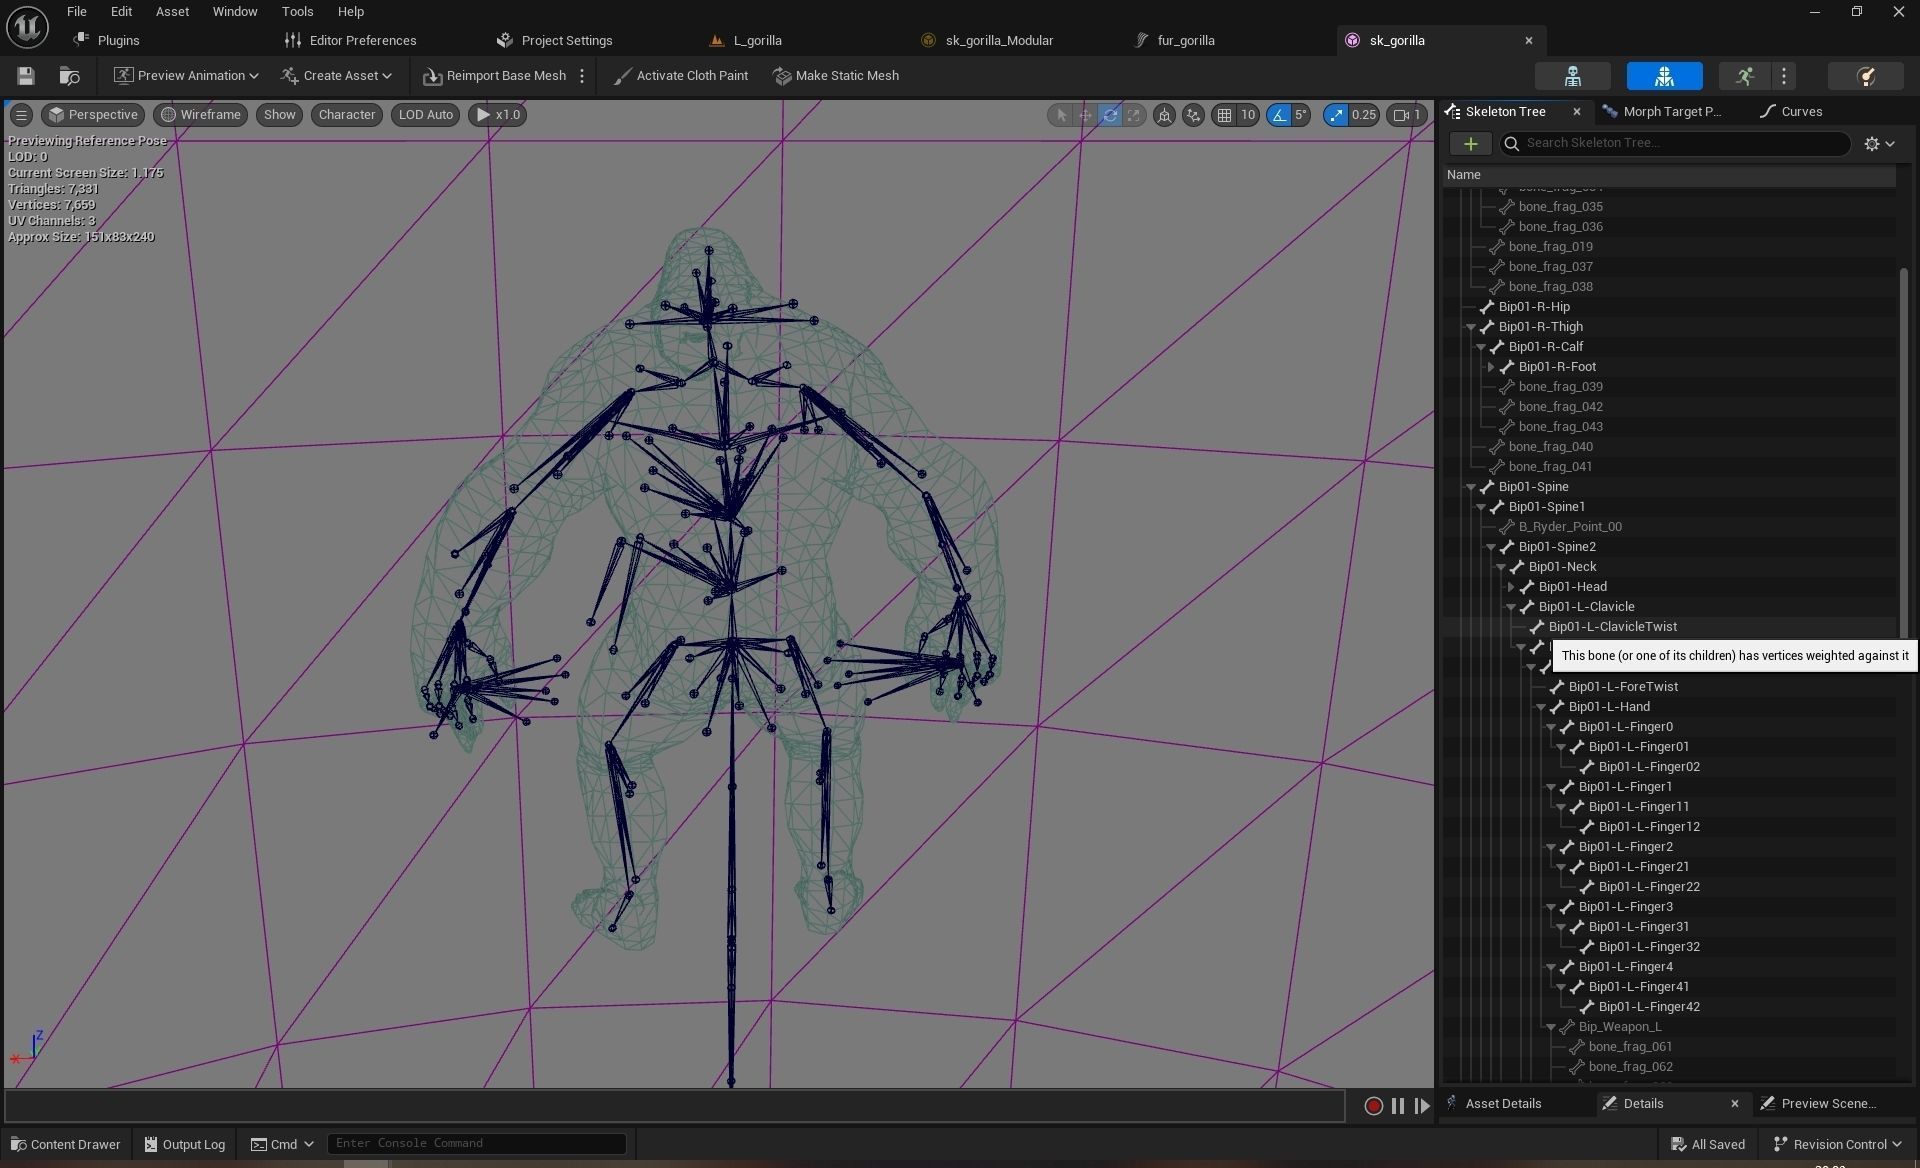
Task: Open the Window menu
Action: [x=235, y=12]
